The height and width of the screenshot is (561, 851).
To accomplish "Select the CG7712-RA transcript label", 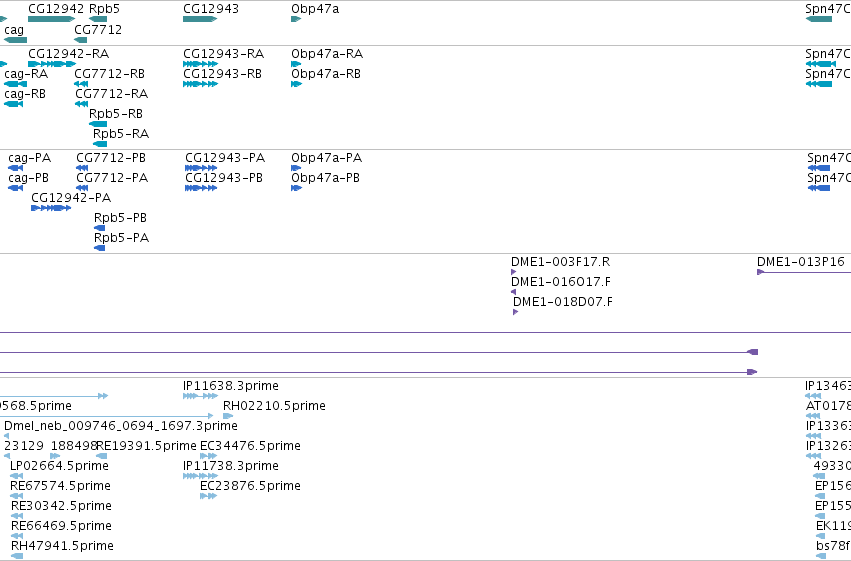I will (111, 94).
